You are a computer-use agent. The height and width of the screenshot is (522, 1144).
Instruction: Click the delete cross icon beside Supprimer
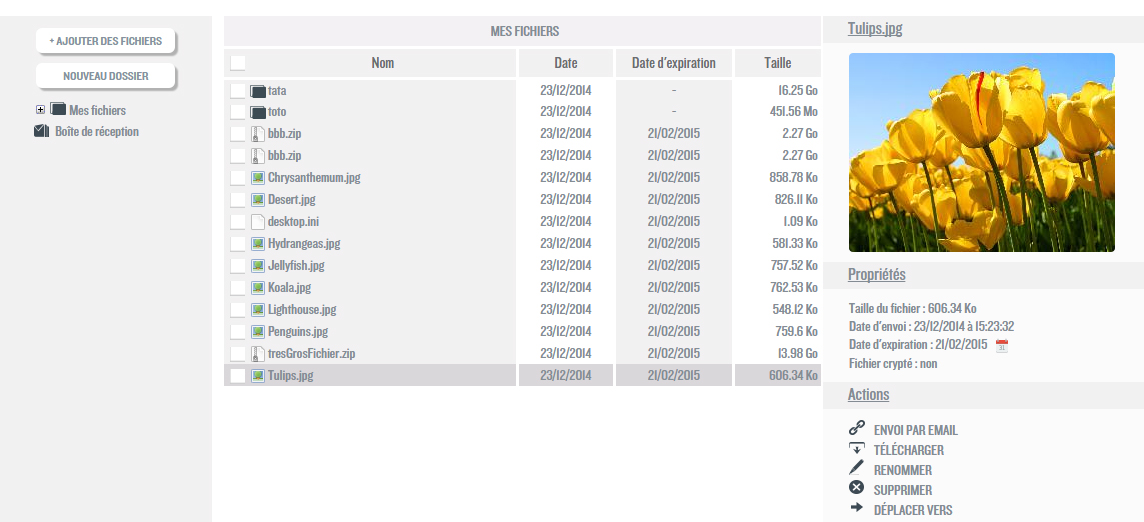(856, 488)
